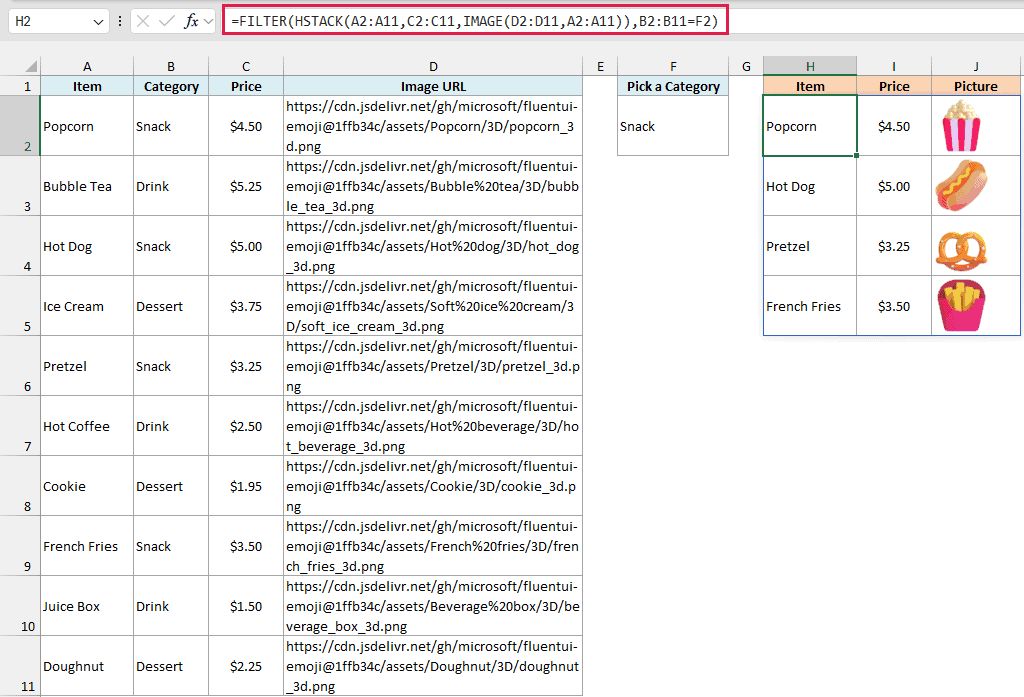Select the $3.50 cell in column I
The image size is (1024, 697).
point(894,306)
